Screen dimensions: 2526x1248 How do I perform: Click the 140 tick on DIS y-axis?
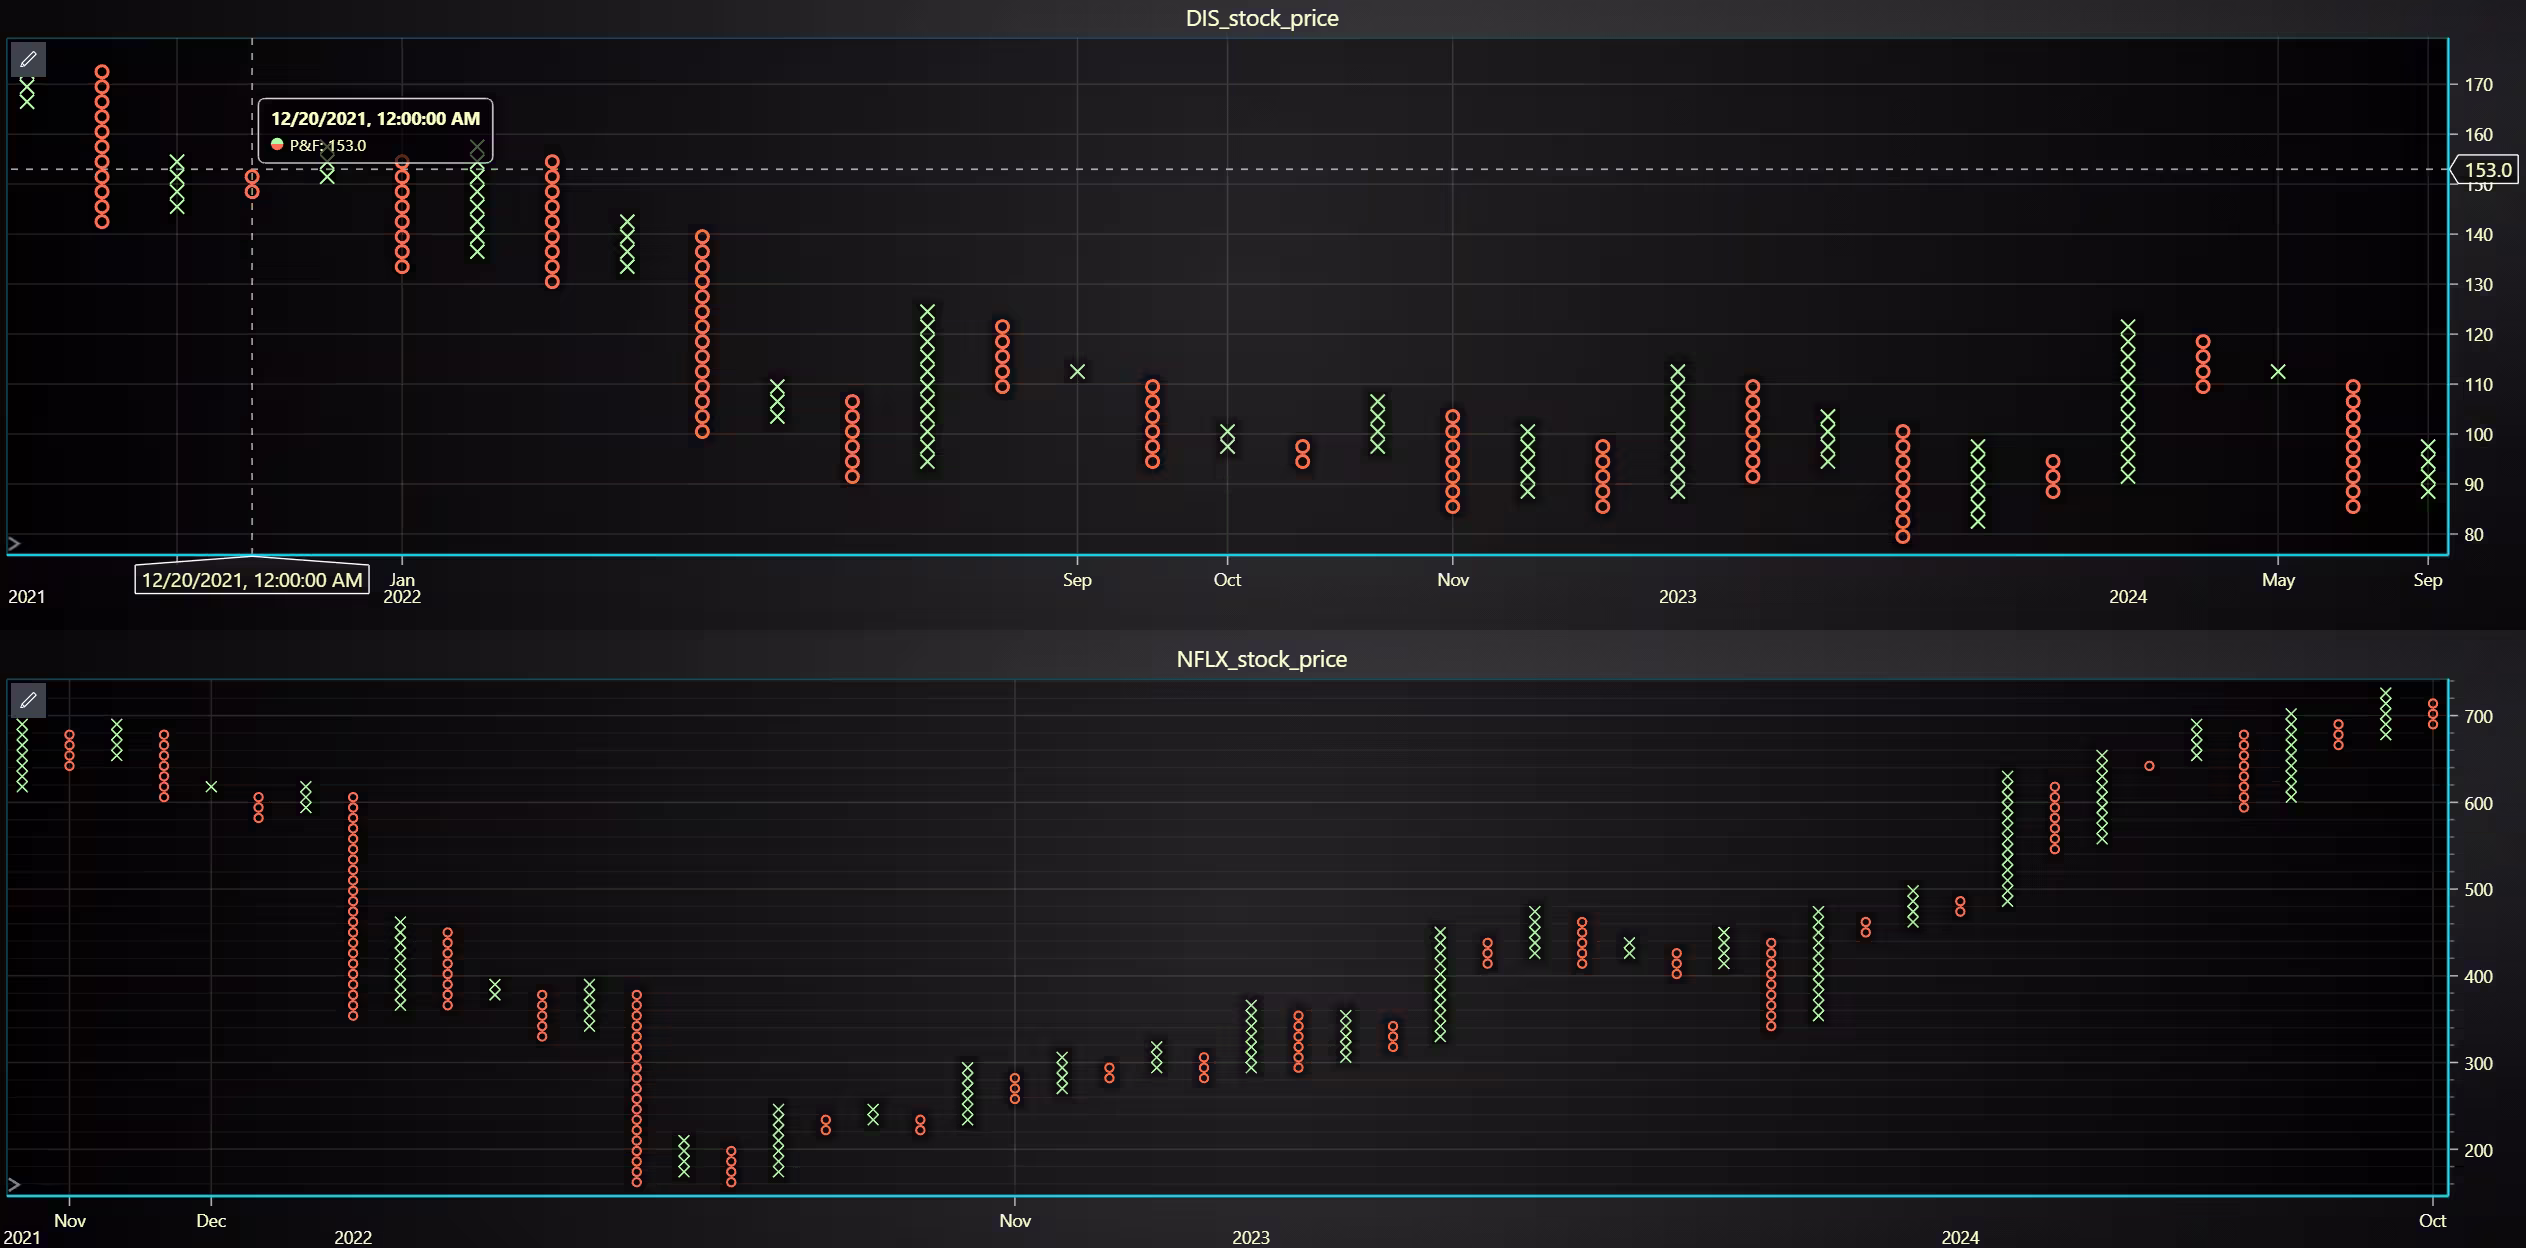pyautogui.click(x=2479, y=235)
